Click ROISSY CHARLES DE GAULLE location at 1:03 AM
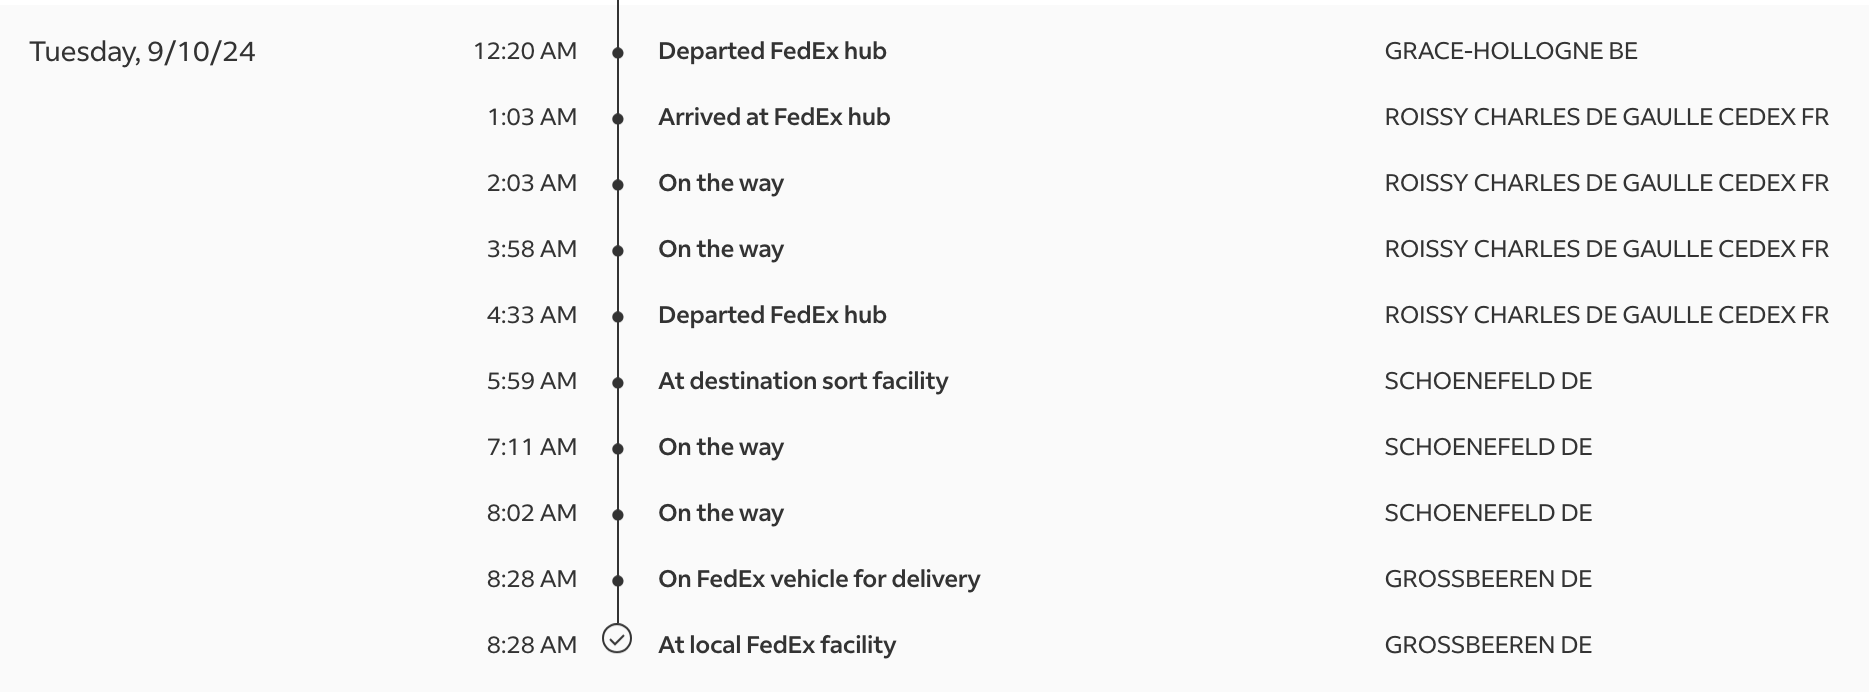 tap(1606, 117)
